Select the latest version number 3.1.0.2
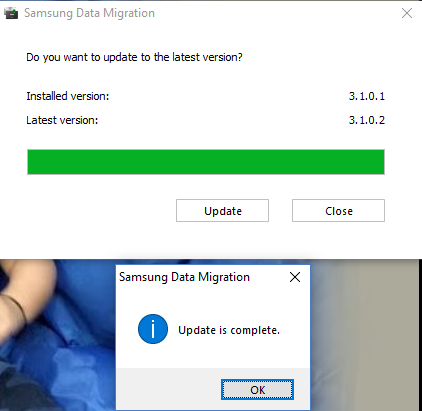 coord(367,120)
